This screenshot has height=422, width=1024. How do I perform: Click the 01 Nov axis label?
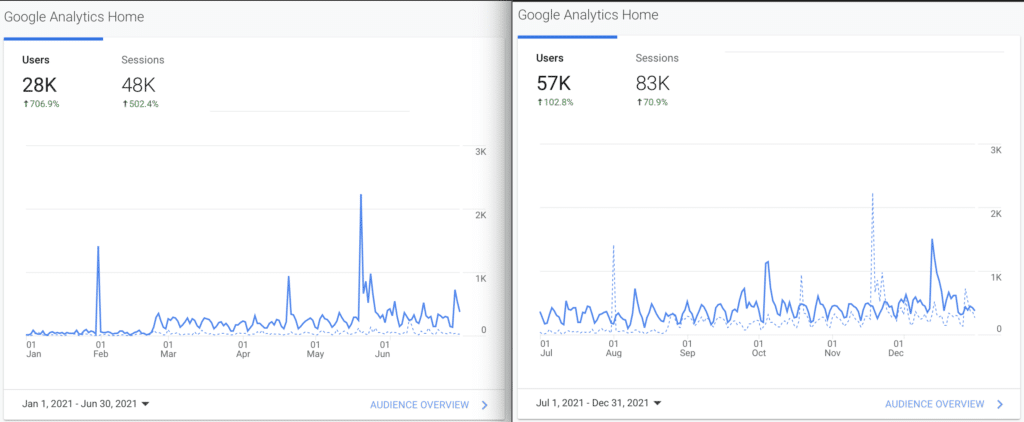coord(833,347)
